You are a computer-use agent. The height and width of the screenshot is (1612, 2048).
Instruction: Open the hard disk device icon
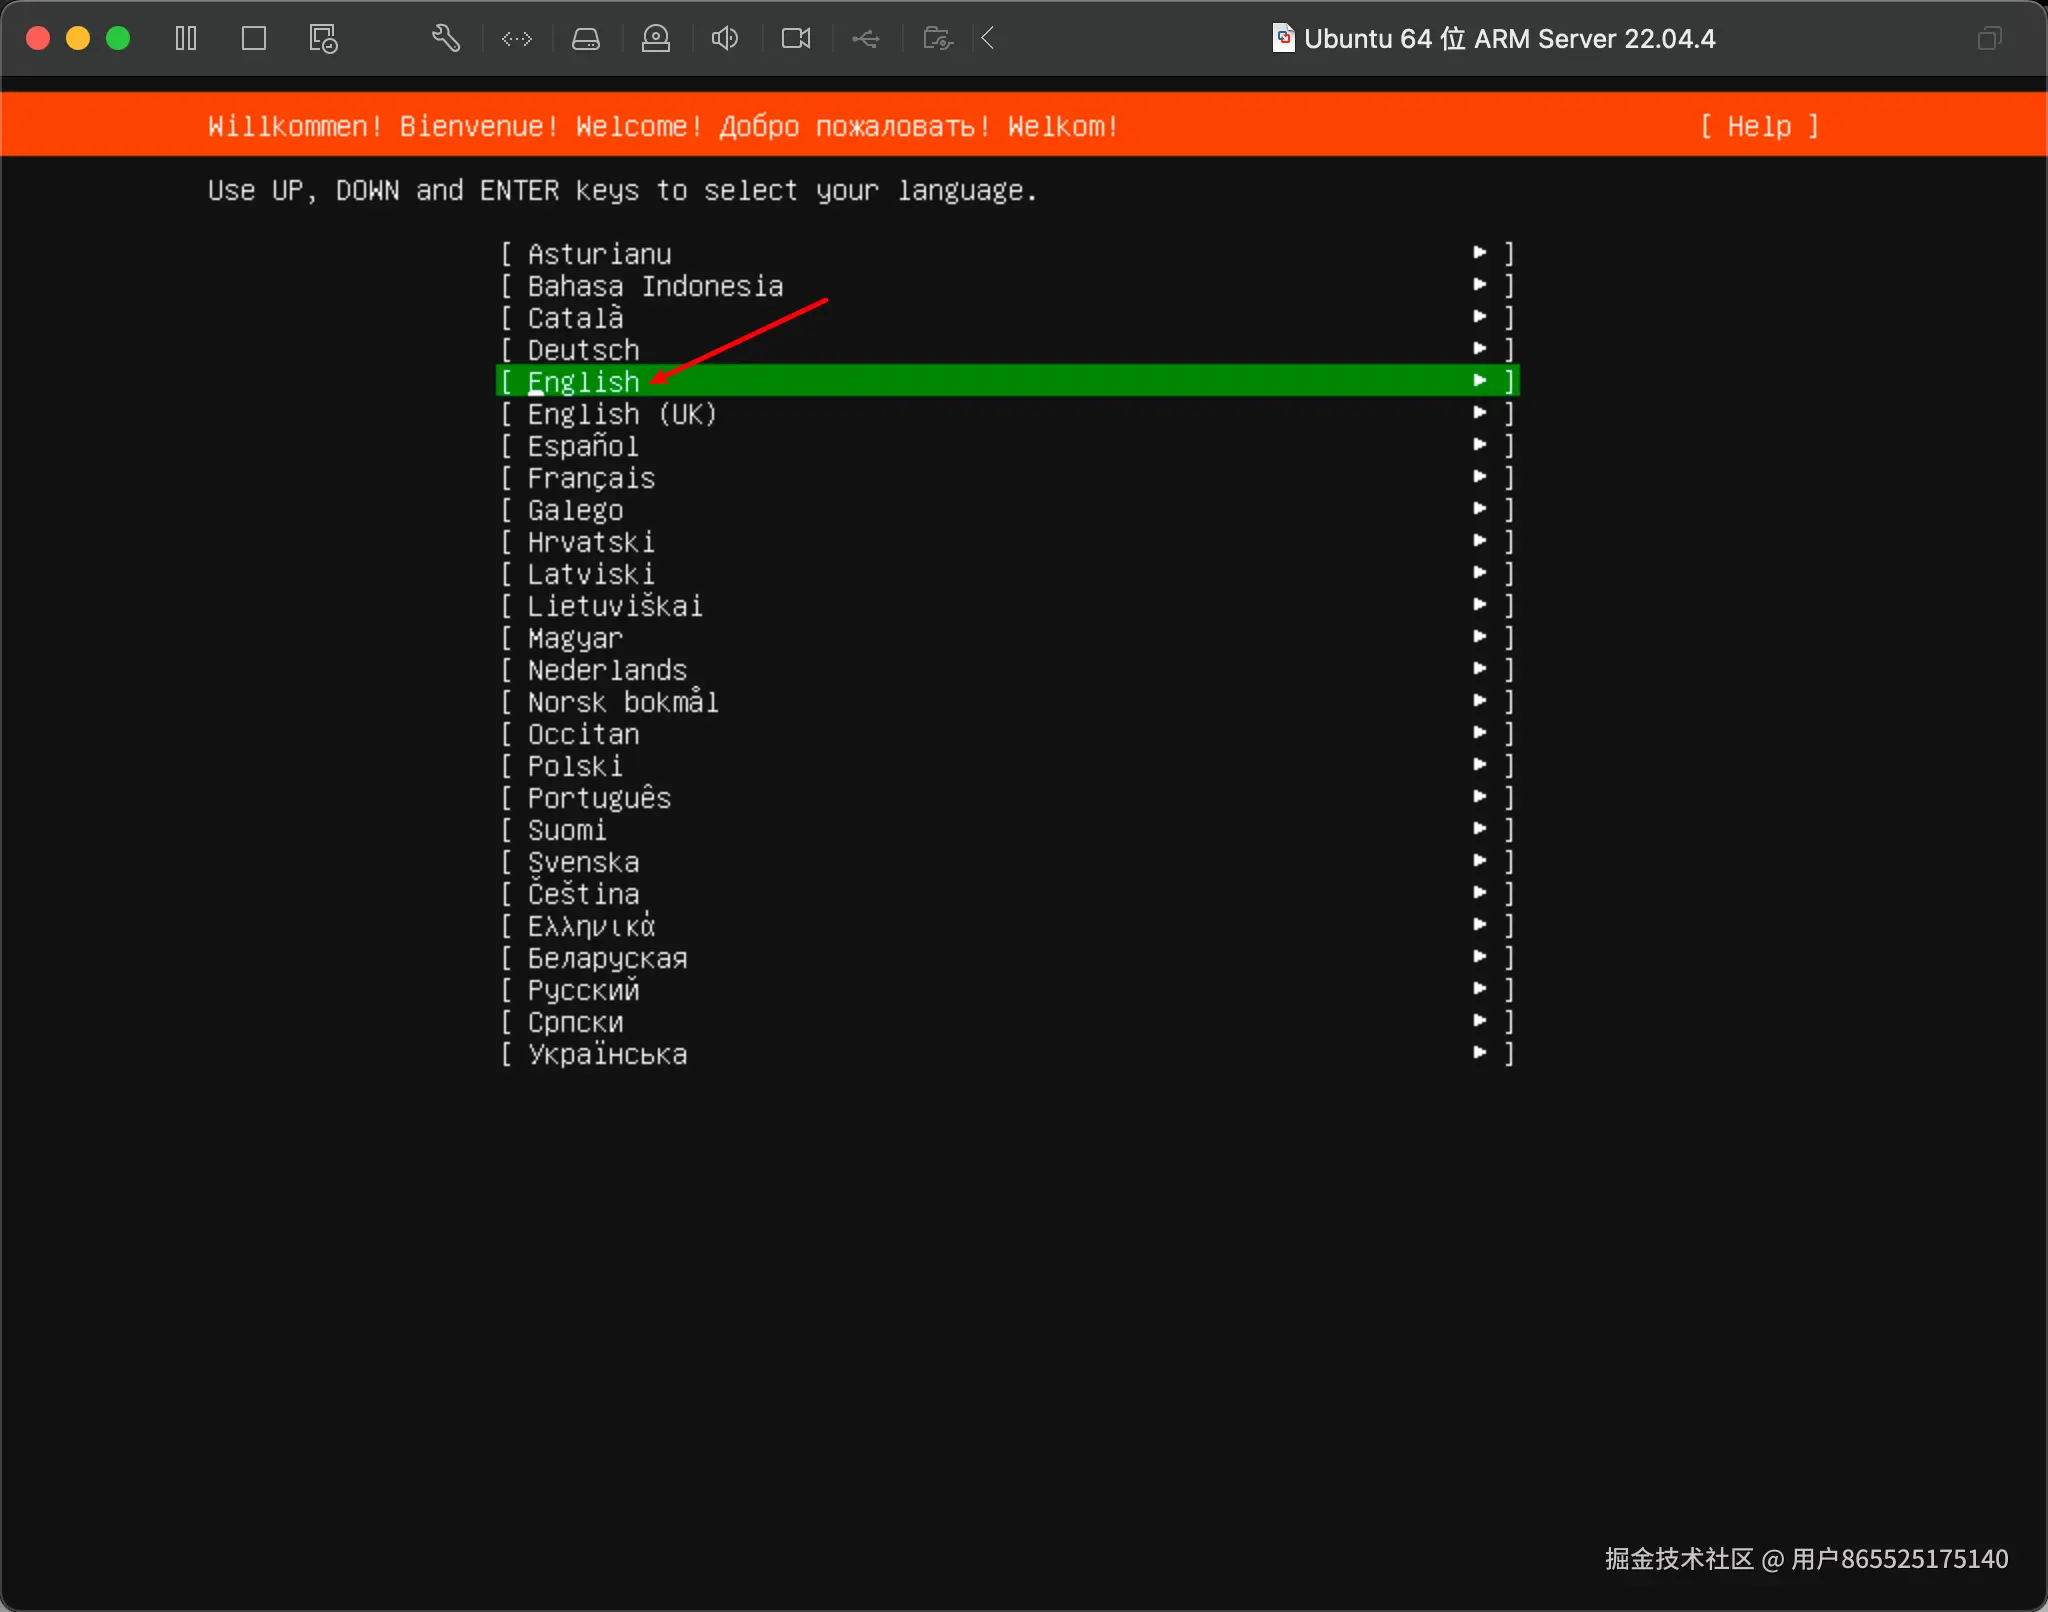point(586,39)
